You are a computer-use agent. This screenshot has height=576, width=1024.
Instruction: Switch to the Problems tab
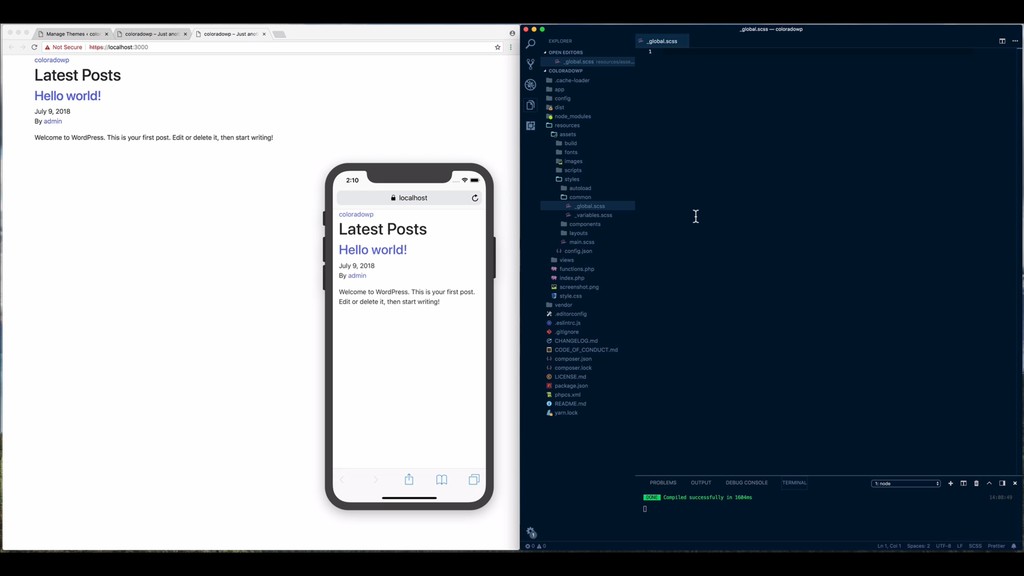663,483
